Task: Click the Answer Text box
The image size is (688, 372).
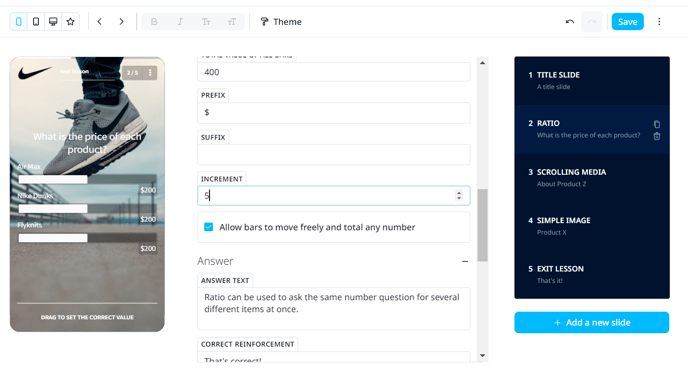Action: [x=333, y=308]
